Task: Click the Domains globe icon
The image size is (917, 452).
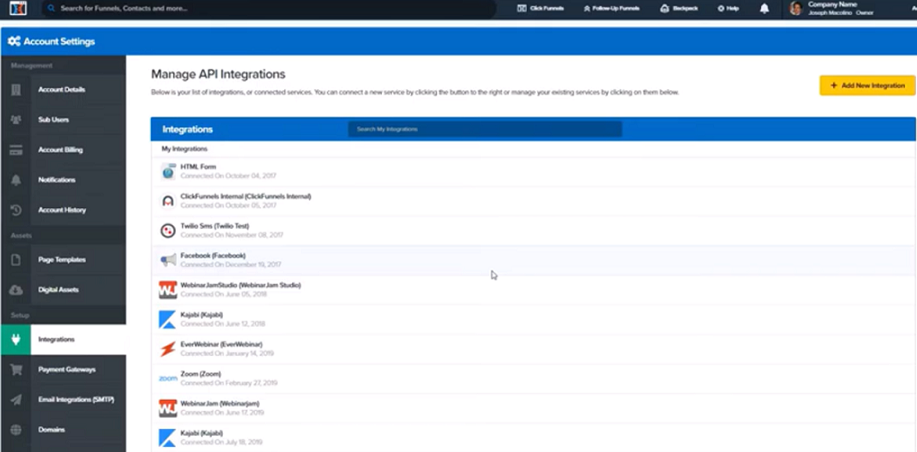Action: pyautogui.click(x=16, y=430)
